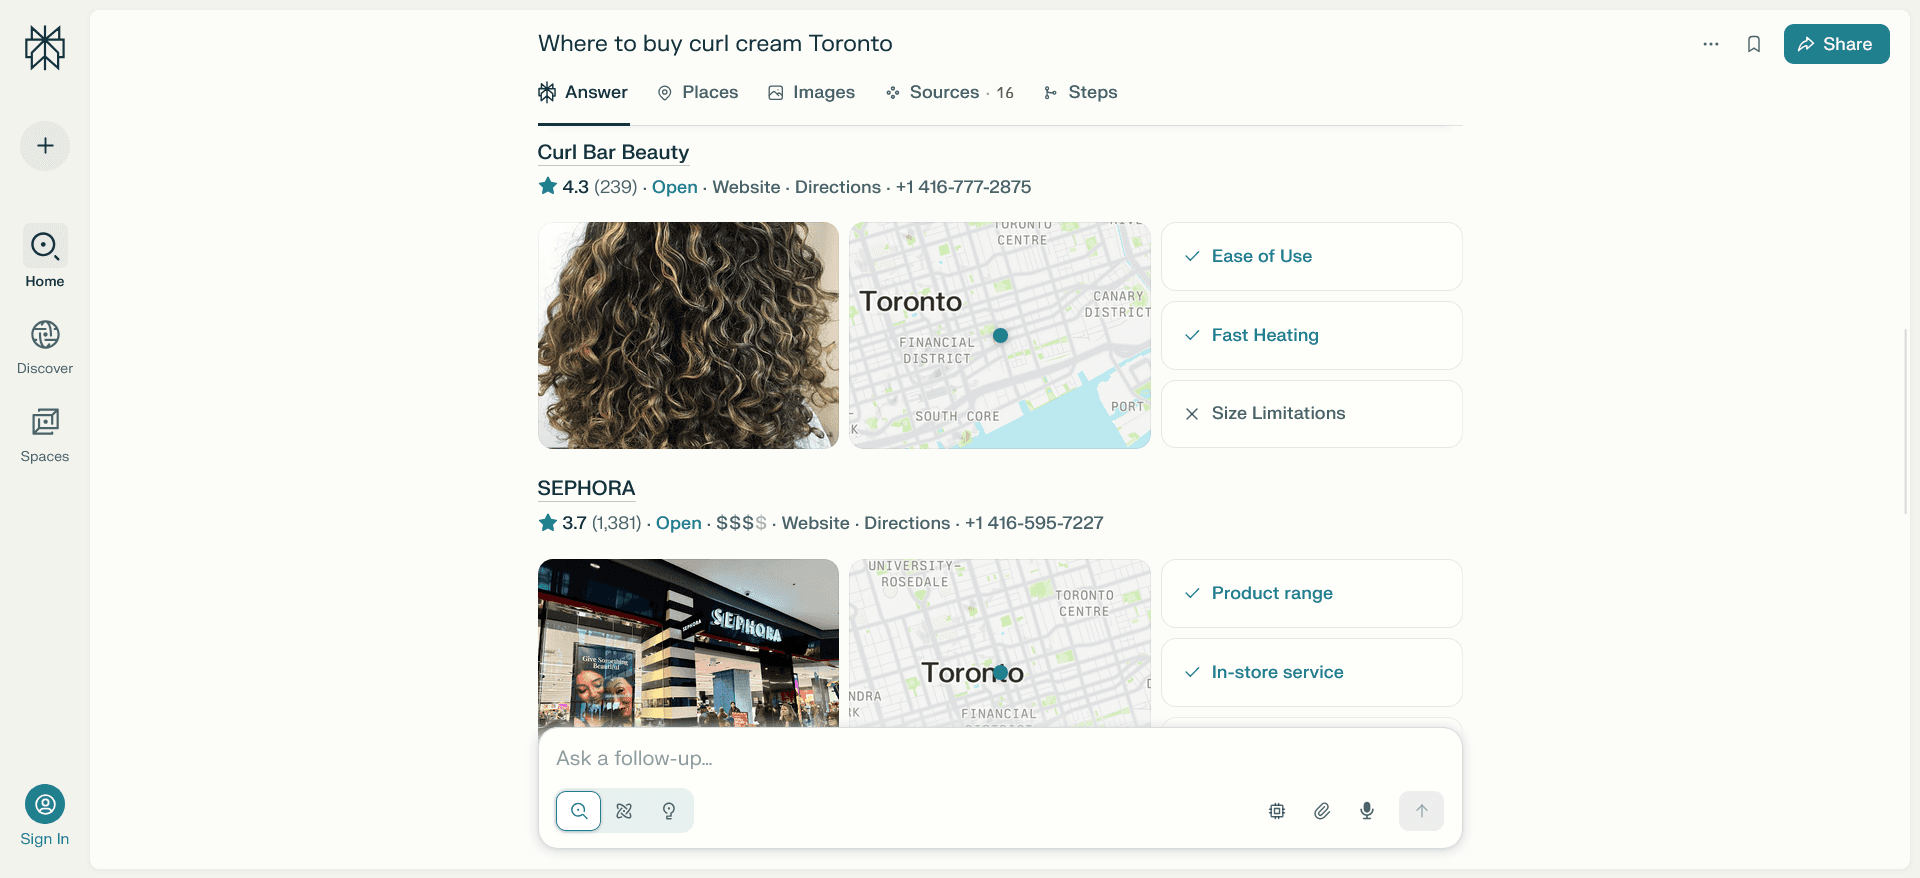
Task: Select the Fast Heating card
Action: pos(1312,335)
